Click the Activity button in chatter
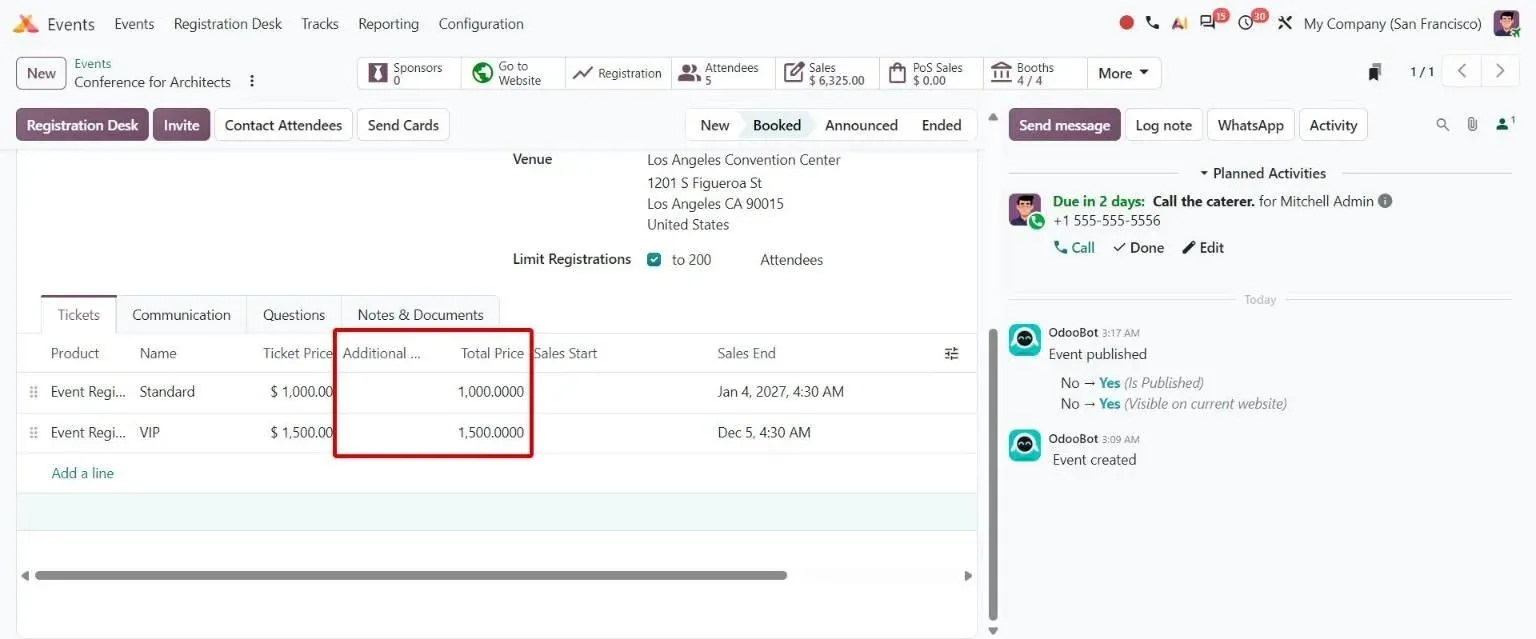This screenshot has height=639, width=1536. pos(1333,125)
